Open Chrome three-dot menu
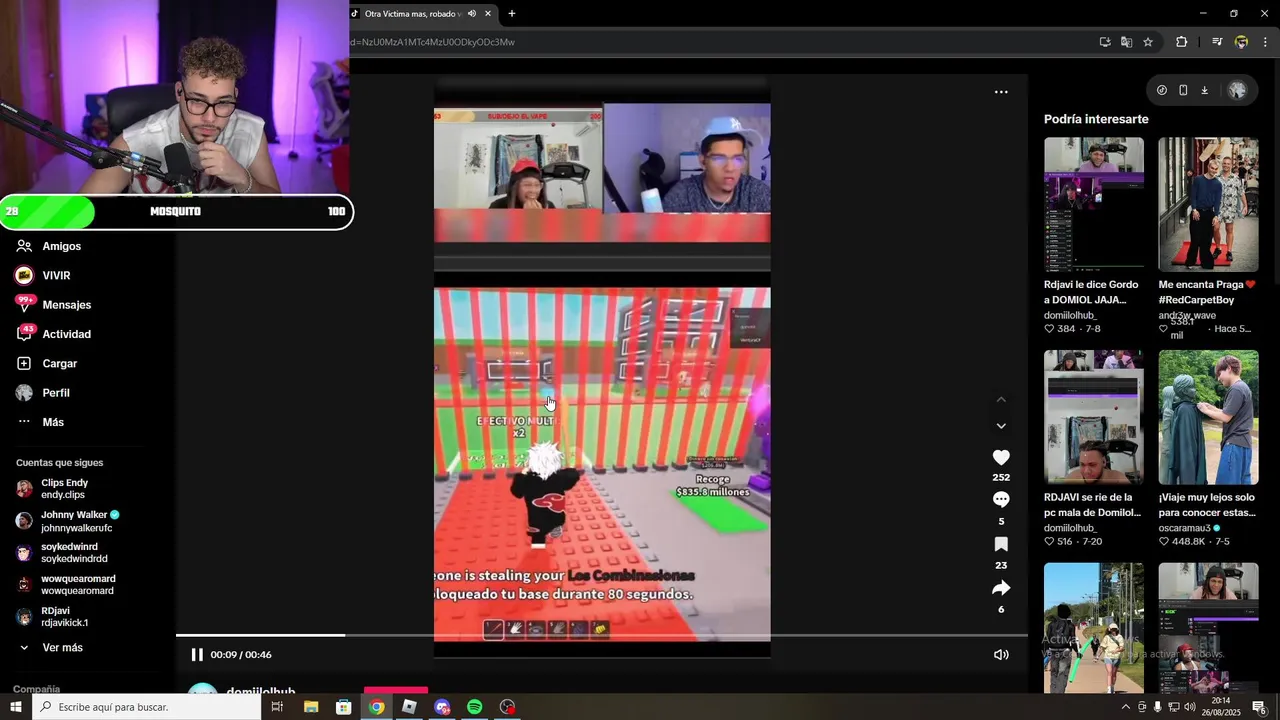 pyautogui.click(x=1265, y=42)
